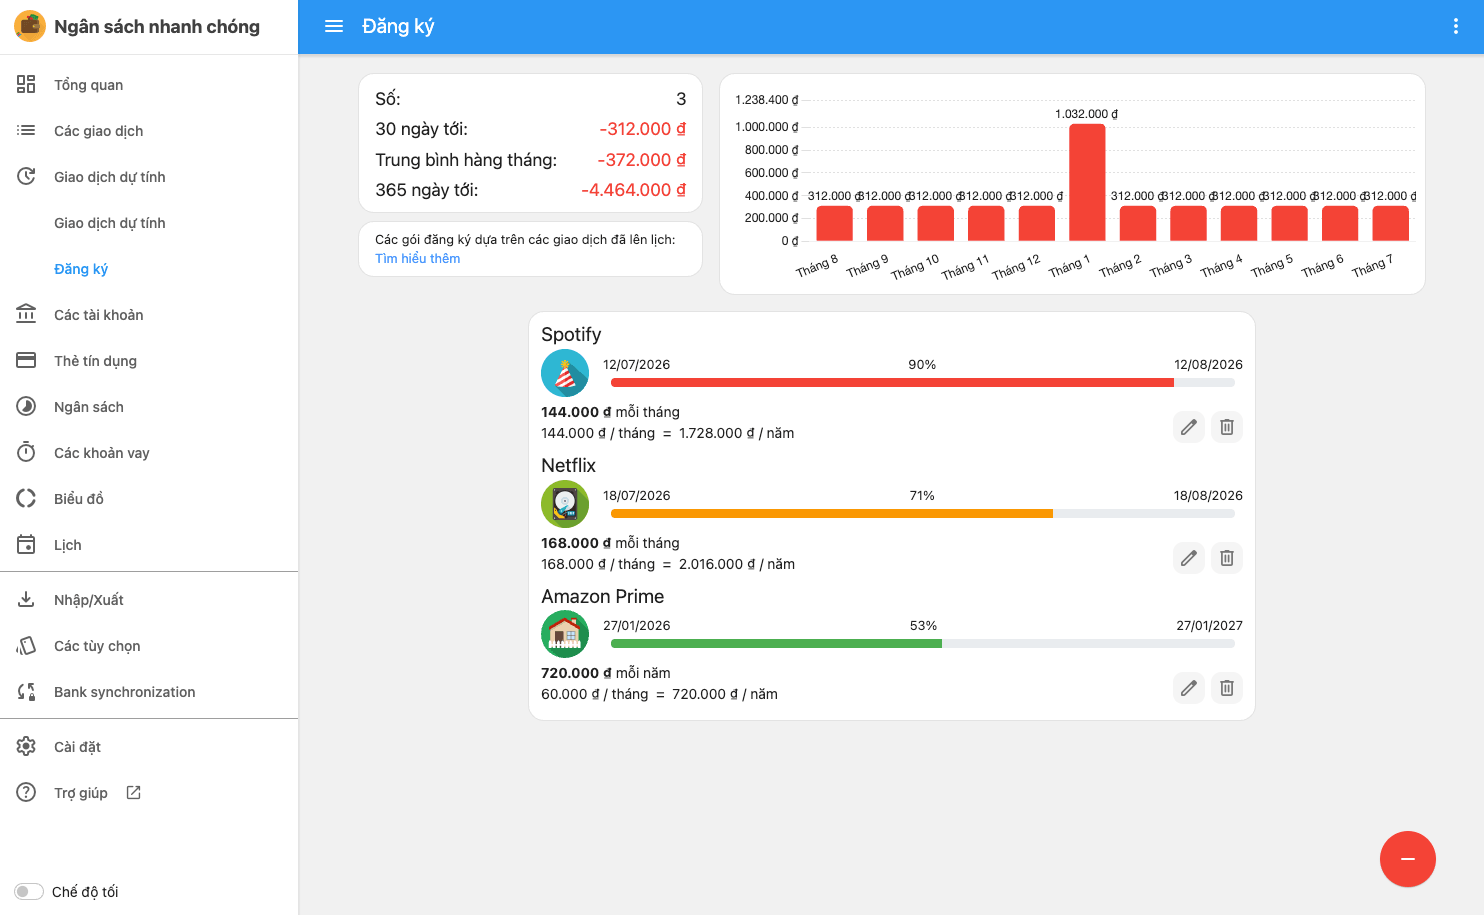1484x915 pixels.
Task: Open the Trợ giúp sidebar label
Action: (x=81, y=793)
